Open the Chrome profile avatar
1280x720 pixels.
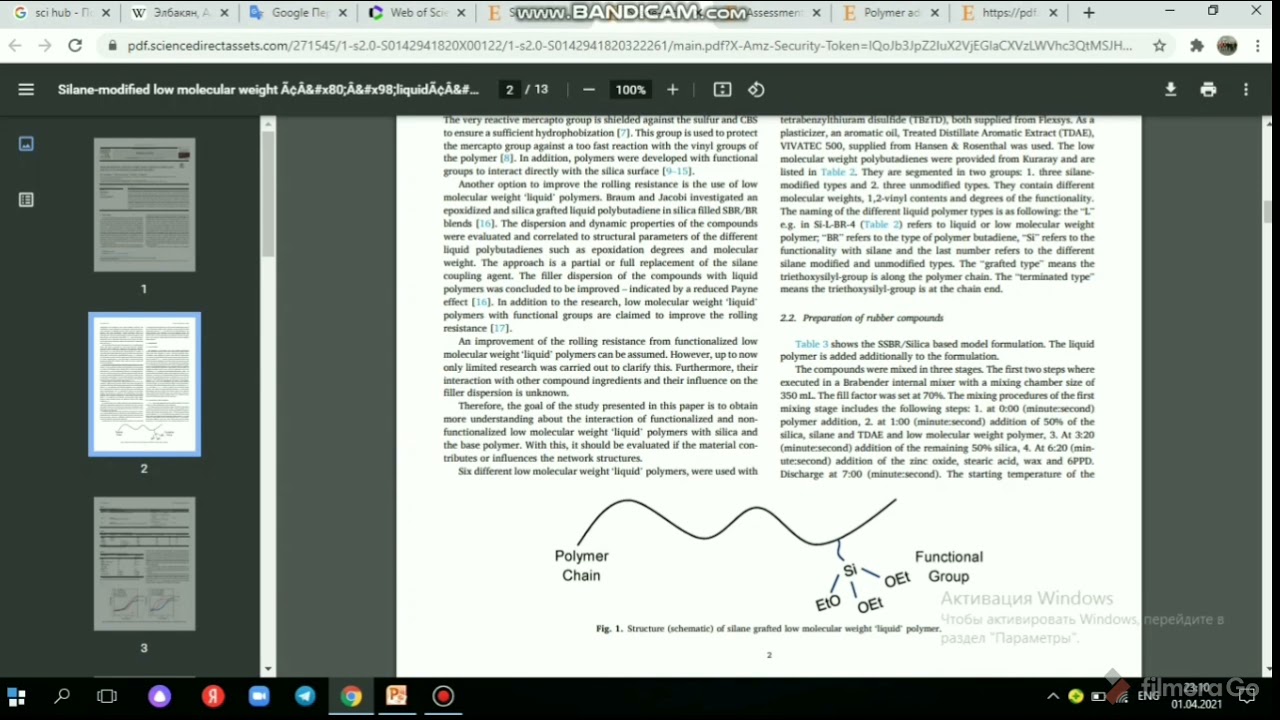(x=1227, y=46)
